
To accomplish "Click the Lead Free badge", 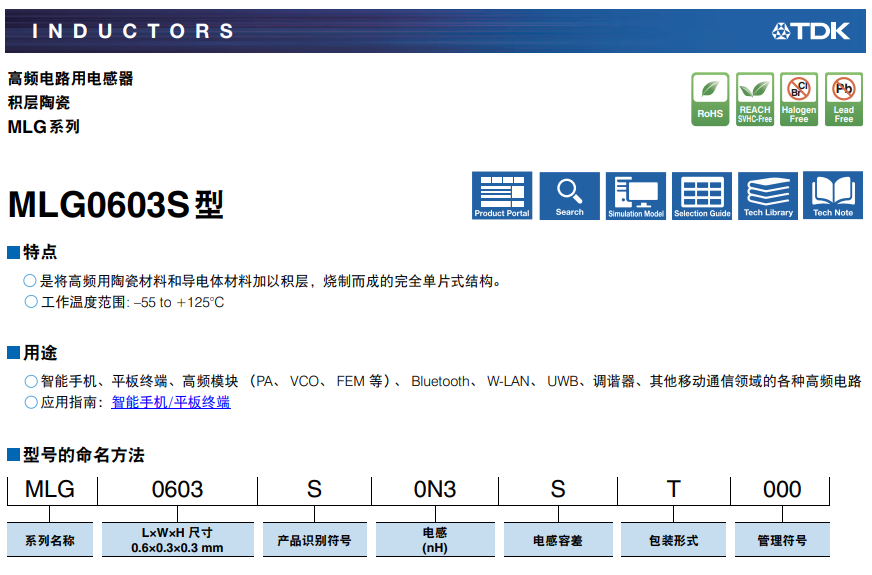I will tap(844, 99).
